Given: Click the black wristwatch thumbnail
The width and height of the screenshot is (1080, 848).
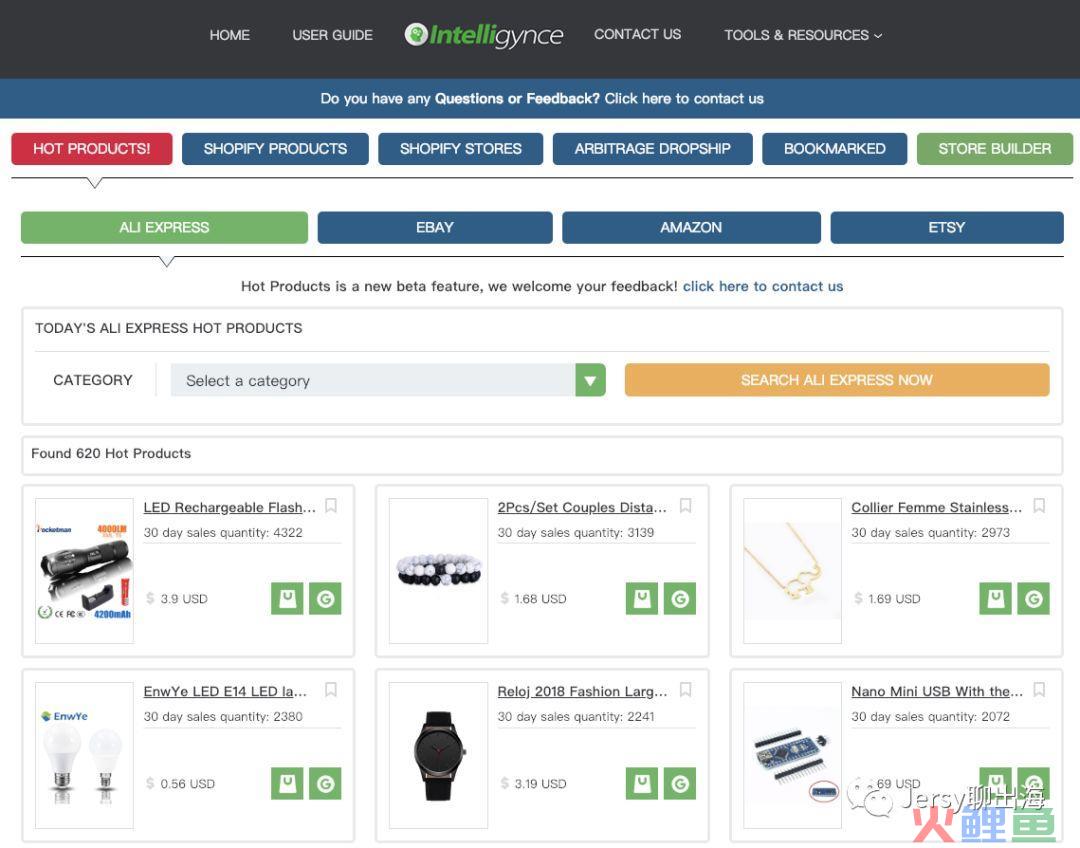Looking at the screenshot, I should (439, 755).
